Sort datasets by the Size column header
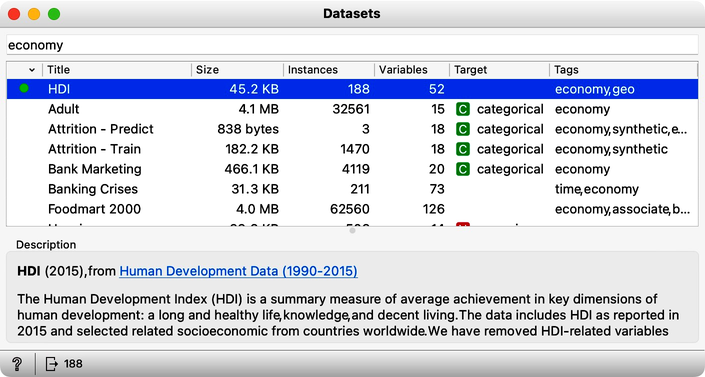This screenshot has height=377, width=705. coord(237,70)
